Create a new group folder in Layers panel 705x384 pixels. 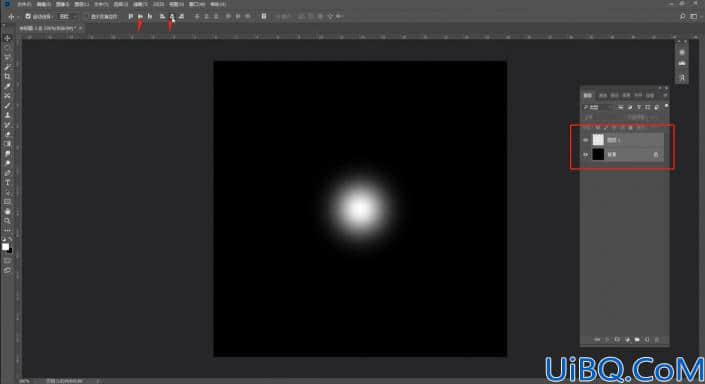coord(637,339)
